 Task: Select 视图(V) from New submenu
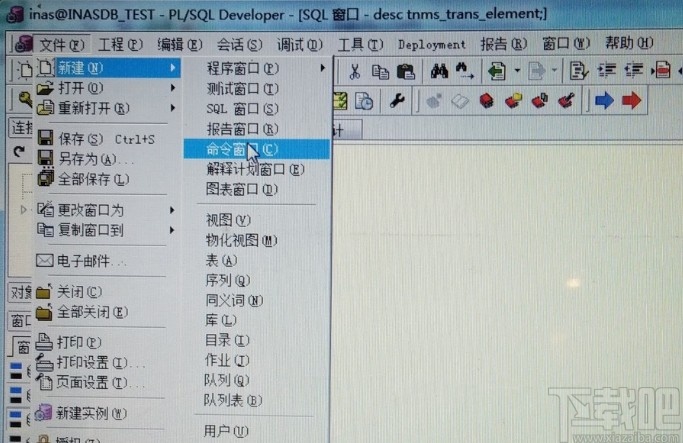tap(257, 220)
